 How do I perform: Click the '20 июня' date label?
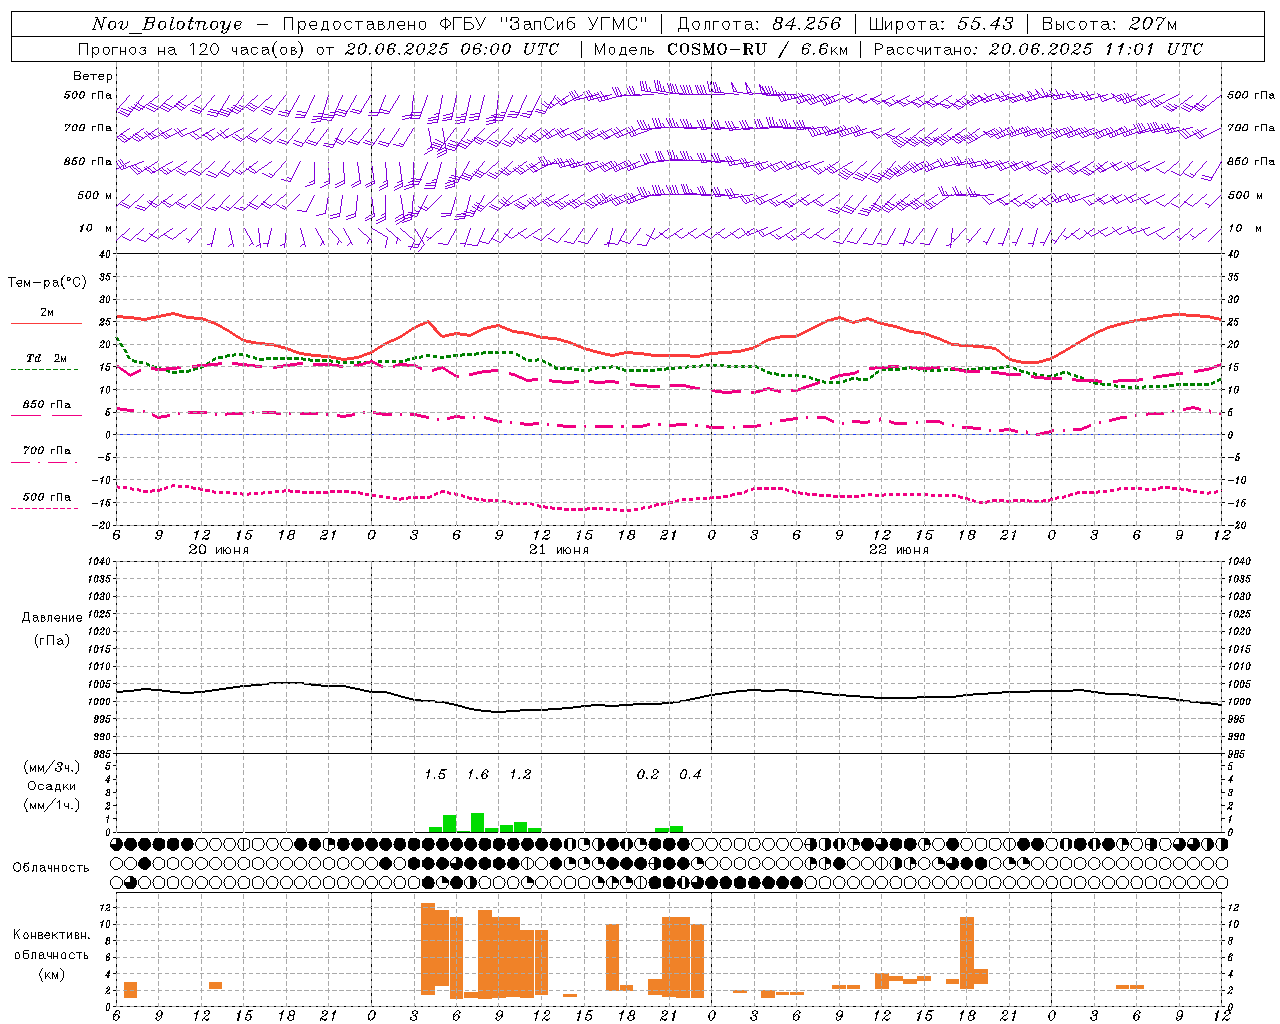click(219, 550)
